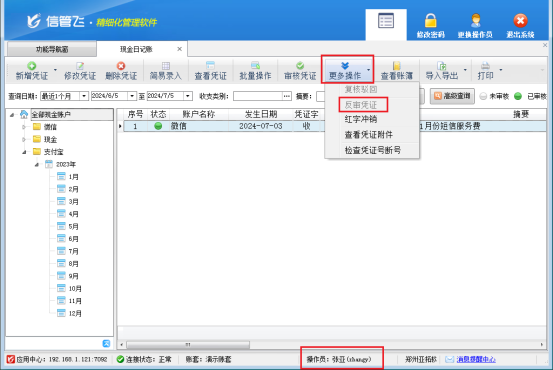Open the start date 2024/6/5 picker arrow
This screenshot has height=370, width=553.
132,96
